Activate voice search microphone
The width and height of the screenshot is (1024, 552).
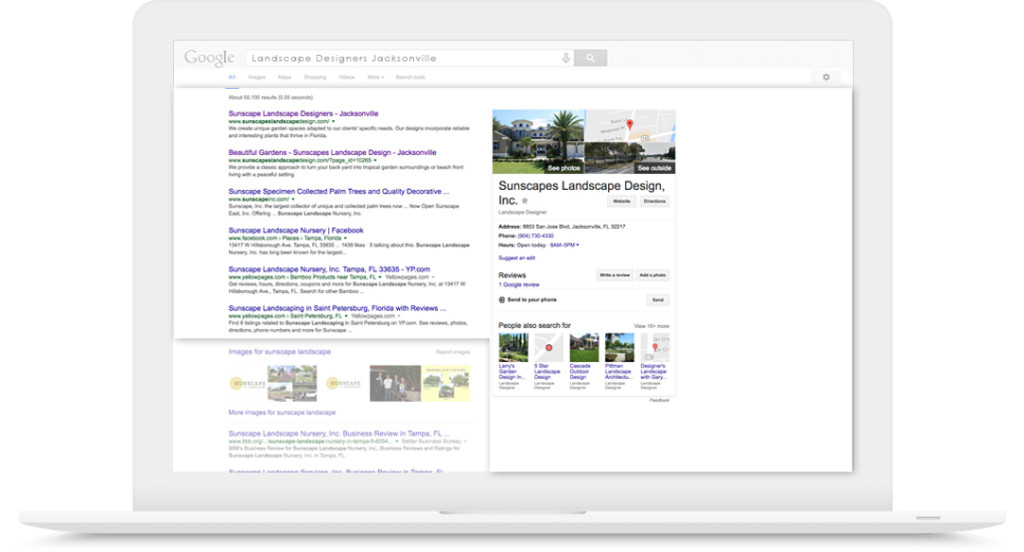click(566, 58)
